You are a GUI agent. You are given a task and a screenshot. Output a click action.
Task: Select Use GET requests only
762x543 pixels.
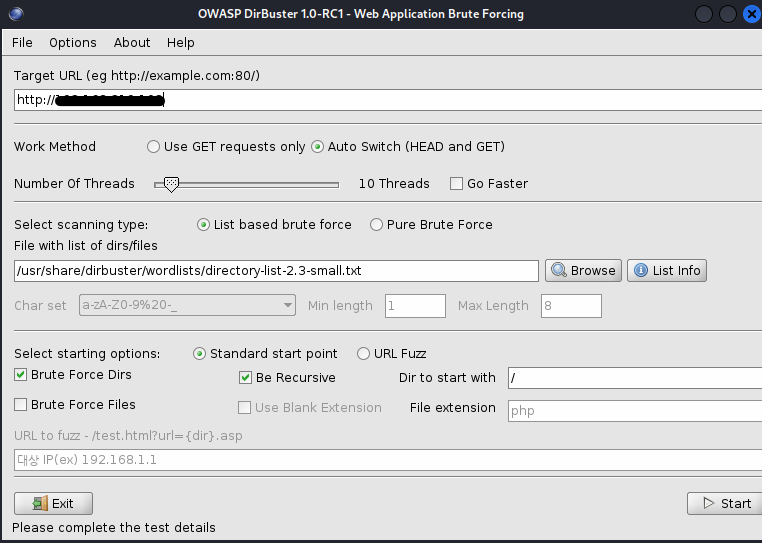click(x=153, y=147)
